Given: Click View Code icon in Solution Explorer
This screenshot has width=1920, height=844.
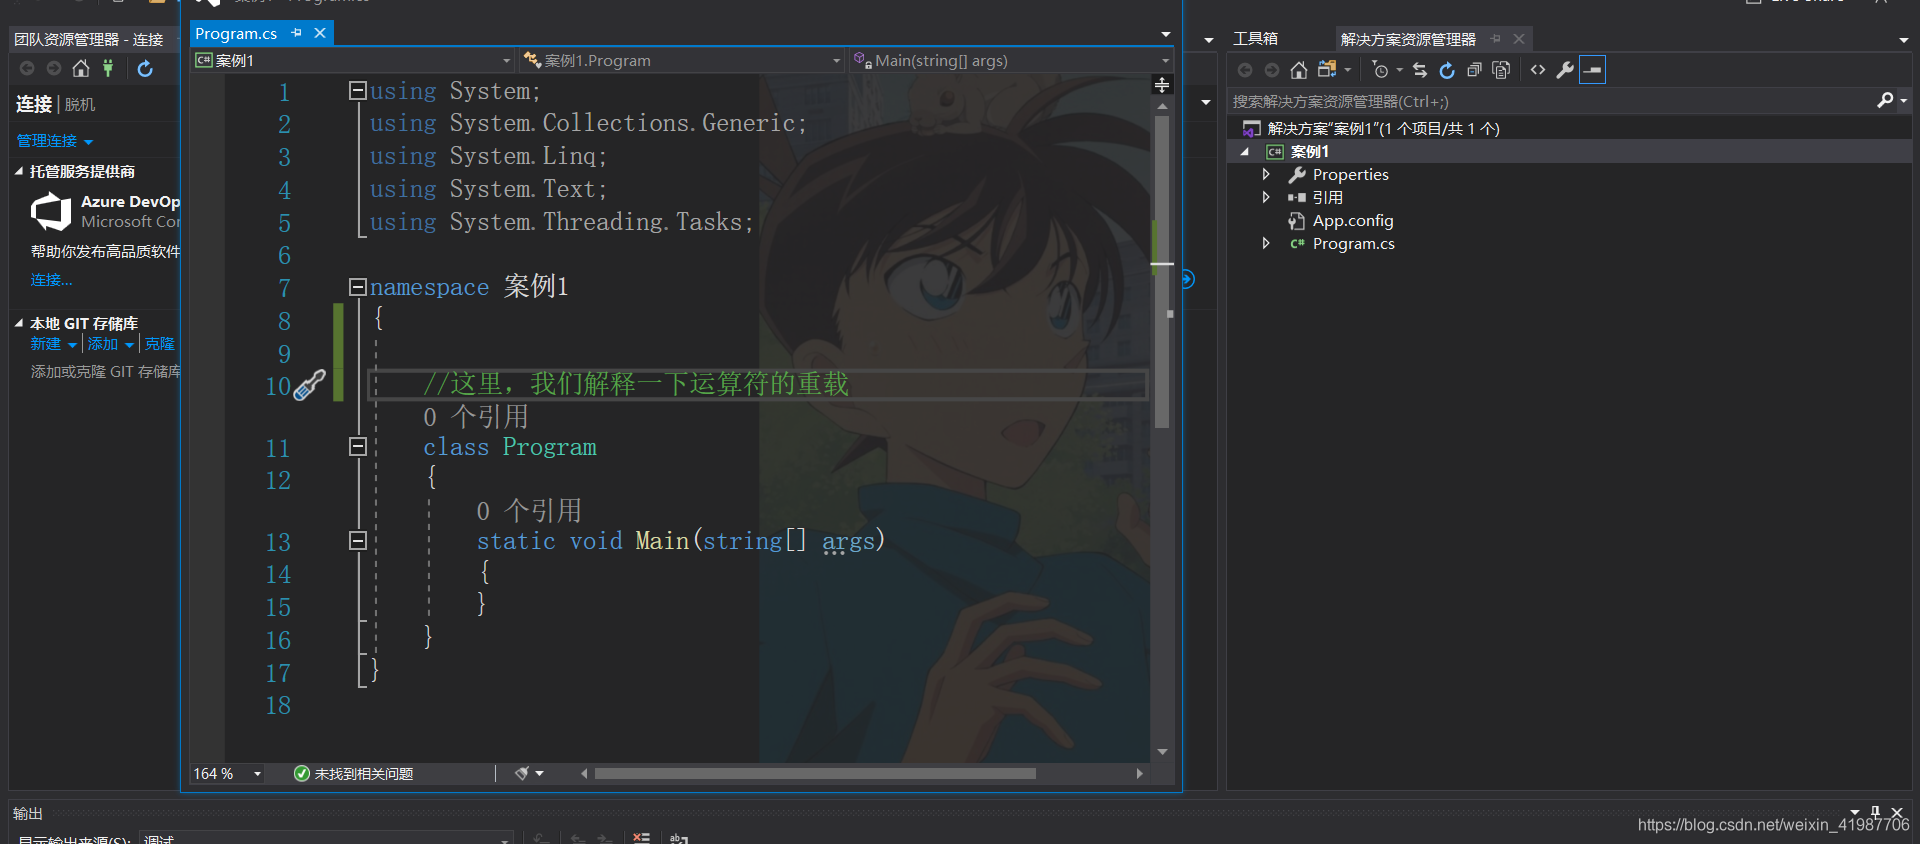Looking at the screenshot, I should [x=1538, y=70].
